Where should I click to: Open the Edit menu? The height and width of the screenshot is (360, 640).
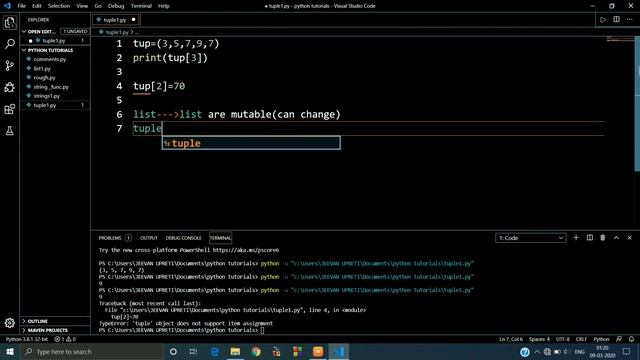pyautogui.click(x=37, y=6)
